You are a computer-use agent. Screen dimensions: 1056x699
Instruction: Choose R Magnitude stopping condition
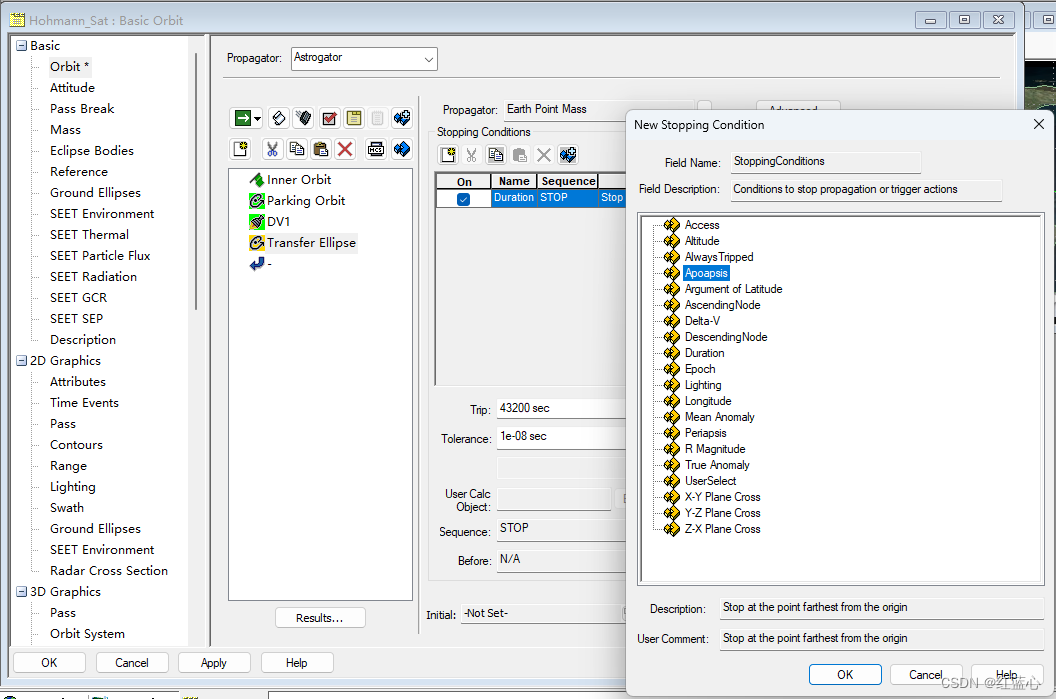pos(715,449)
